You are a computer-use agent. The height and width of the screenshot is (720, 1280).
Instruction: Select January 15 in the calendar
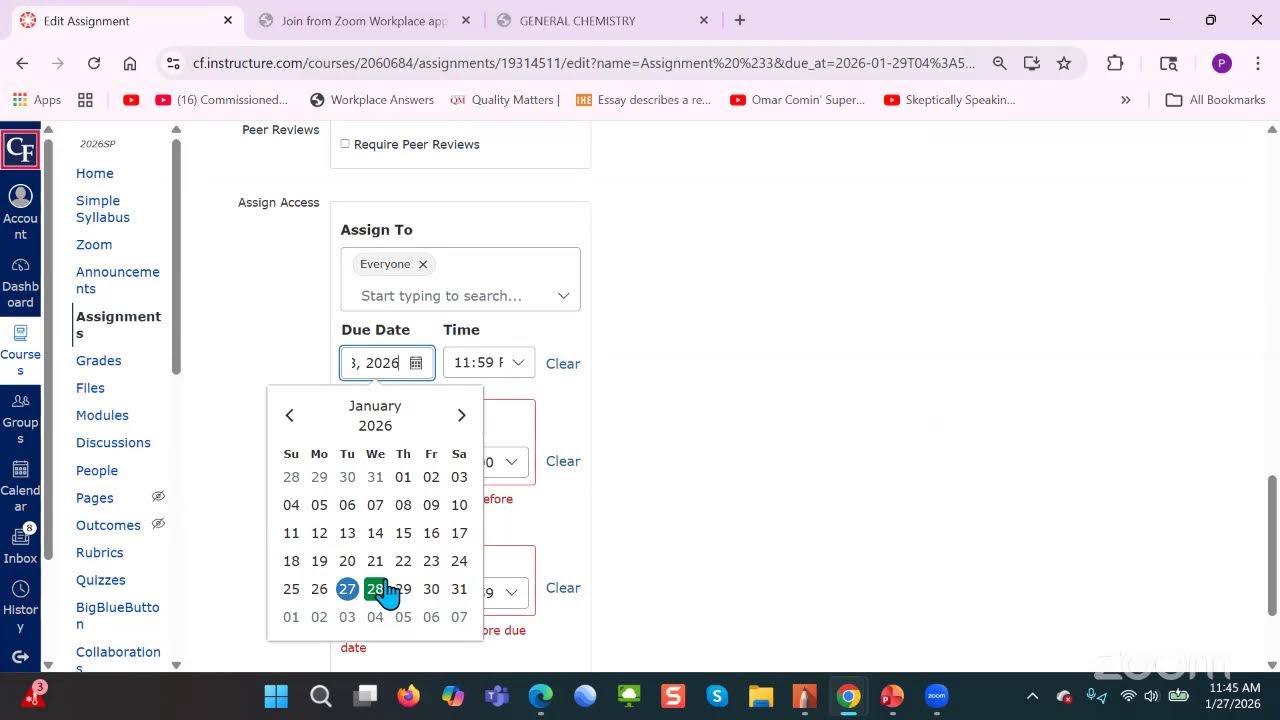point(403,533)
